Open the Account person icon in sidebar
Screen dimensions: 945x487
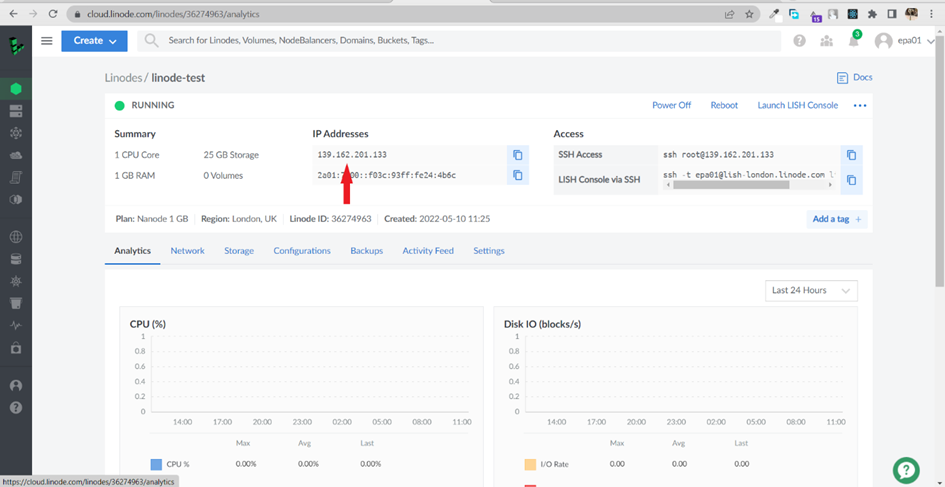click(16, 385)
